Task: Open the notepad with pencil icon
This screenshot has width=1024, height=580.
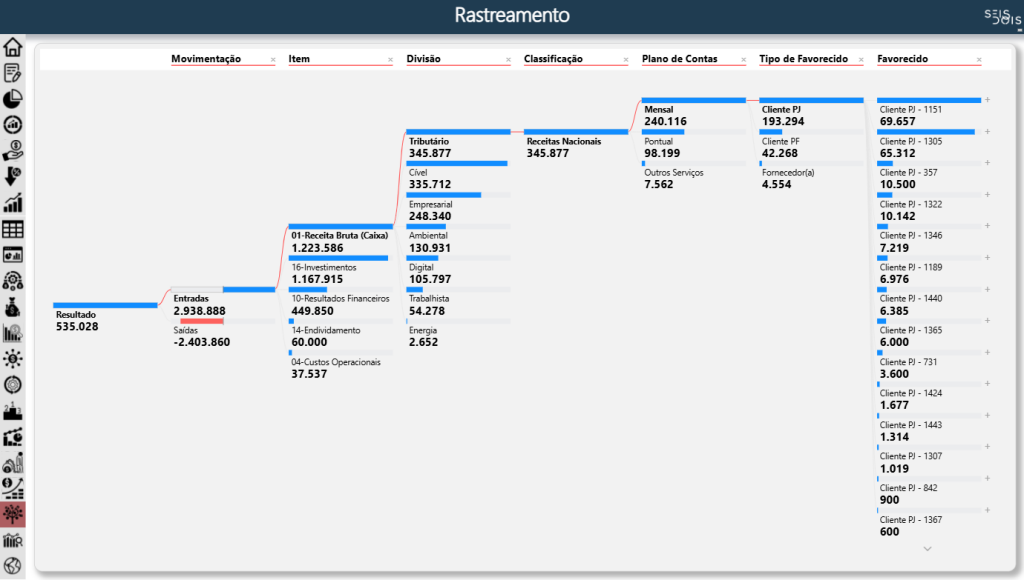Action: click(x=13, y=73)
